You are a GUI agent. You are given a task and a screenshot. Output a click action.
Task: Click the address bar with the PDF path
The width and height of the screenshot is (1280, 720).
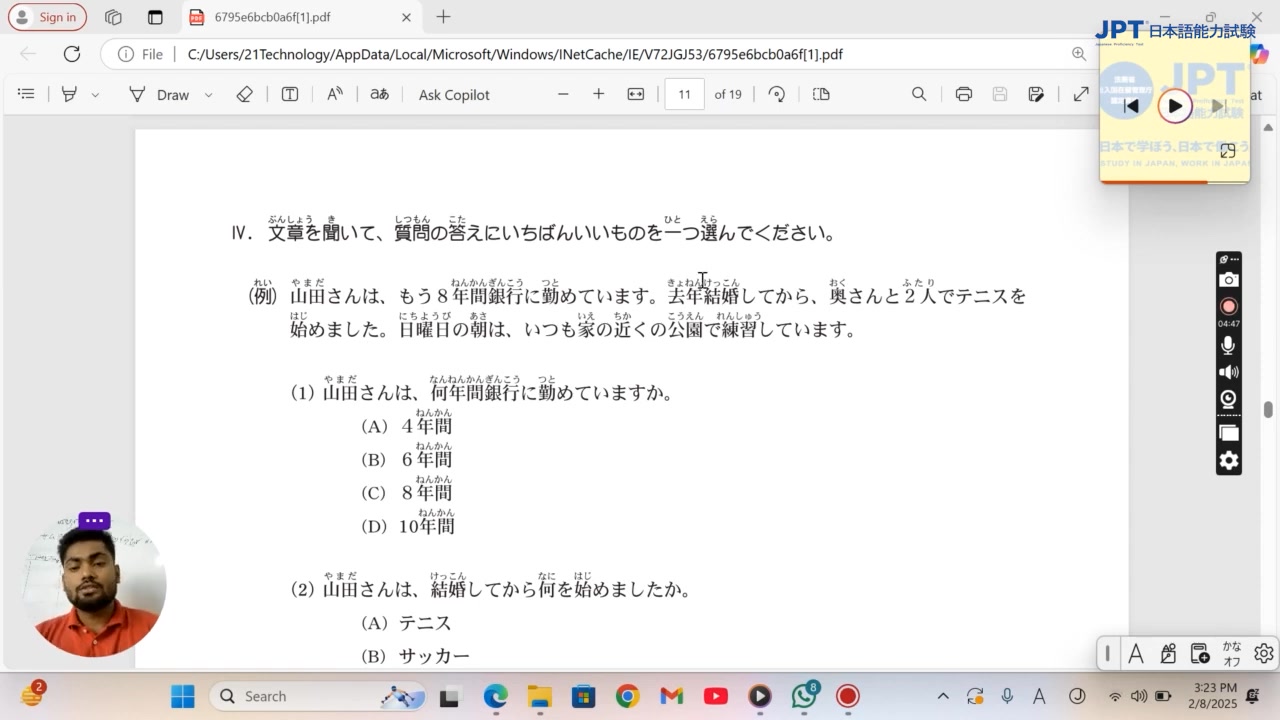tap(515, 54)
